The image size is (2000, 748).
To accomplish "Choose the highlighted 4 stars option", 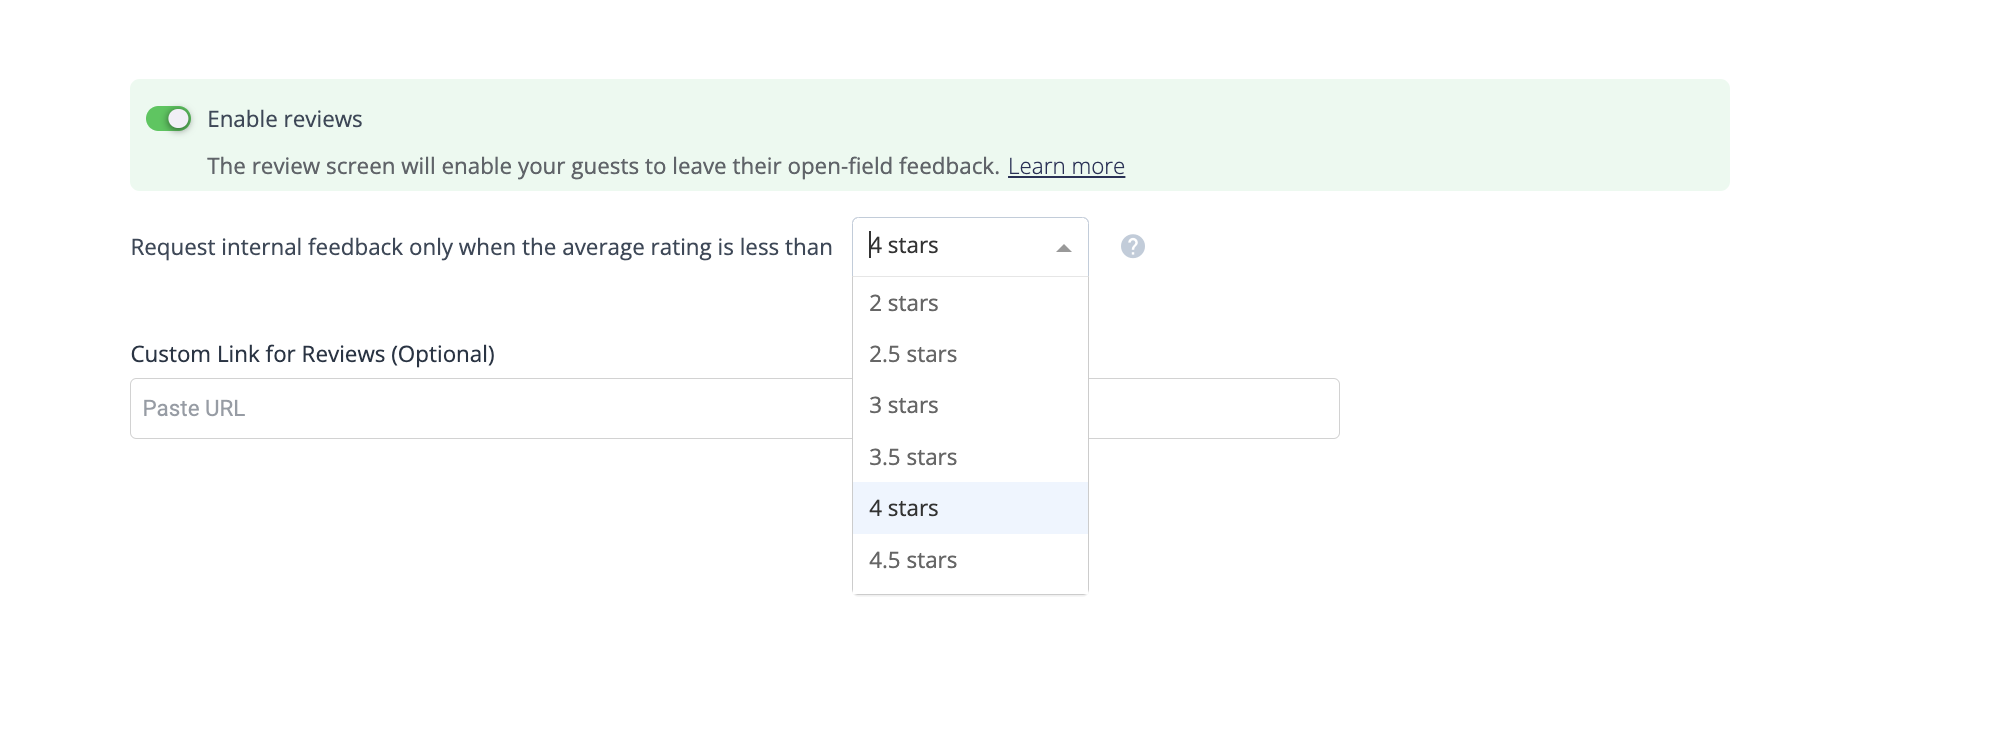I will pos(970,508).
